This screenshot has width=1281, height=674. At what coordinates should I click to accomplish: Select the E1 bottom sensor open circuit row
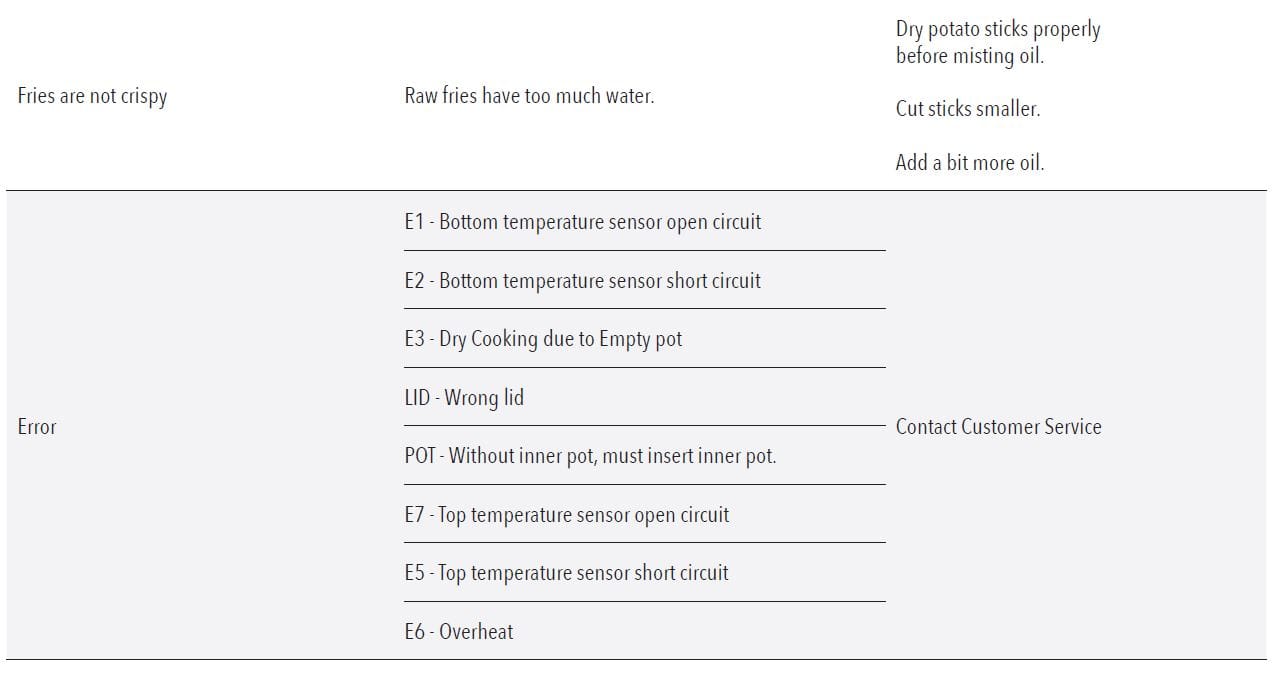pyautogui.click(x=582, y=222)
